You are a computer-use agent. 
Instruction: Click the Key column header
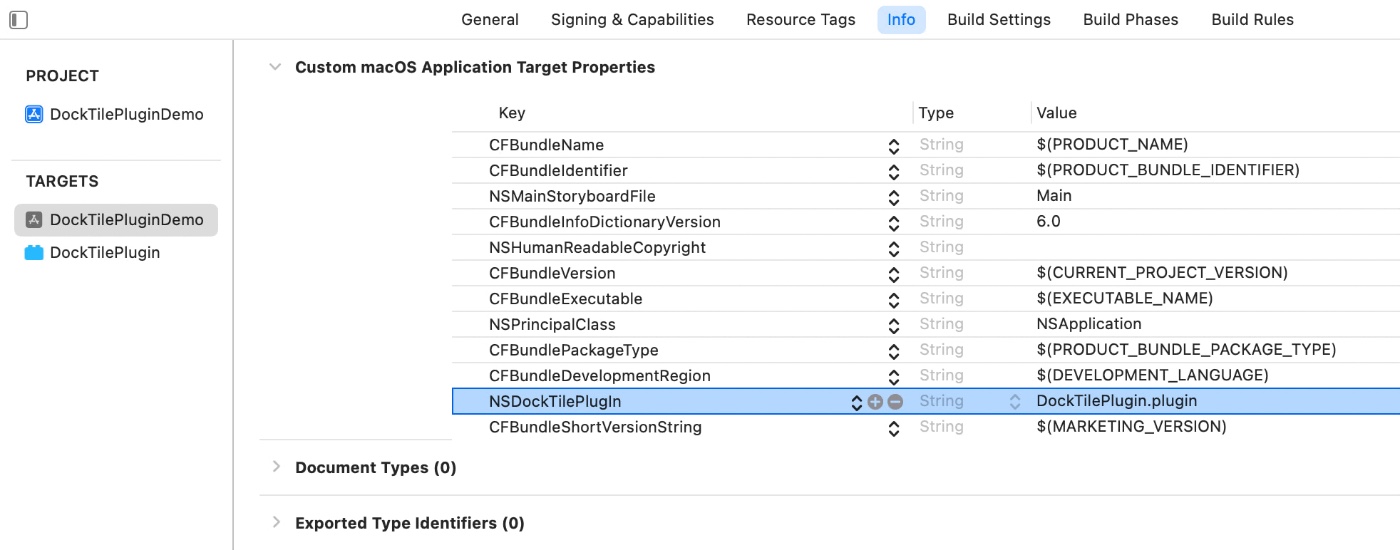[512, 113]
